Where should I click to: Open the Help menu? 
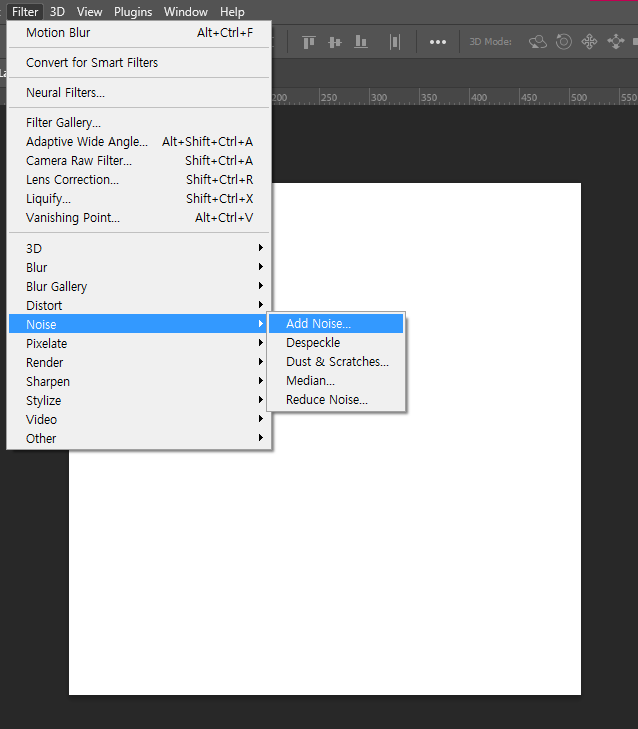[232, 12]
